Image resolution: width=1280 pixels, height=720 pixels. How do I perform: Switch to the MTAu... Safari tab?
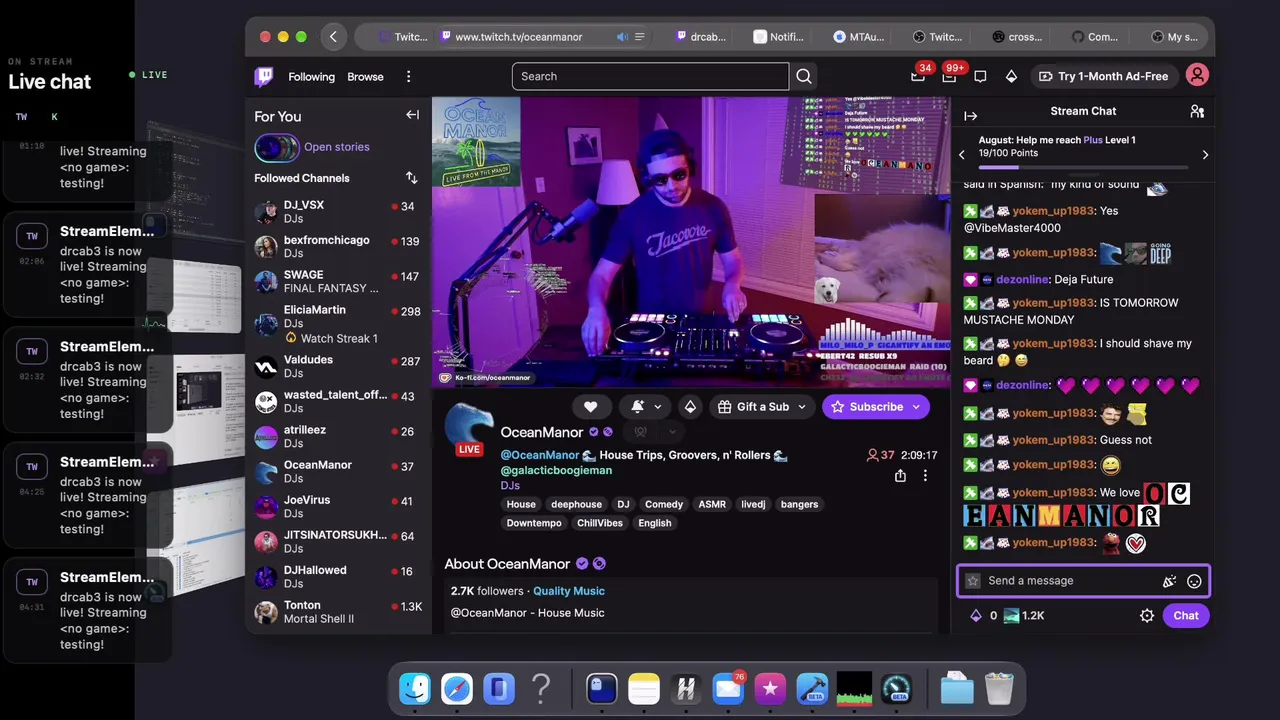pyautogui.click(x=858, y=37)
